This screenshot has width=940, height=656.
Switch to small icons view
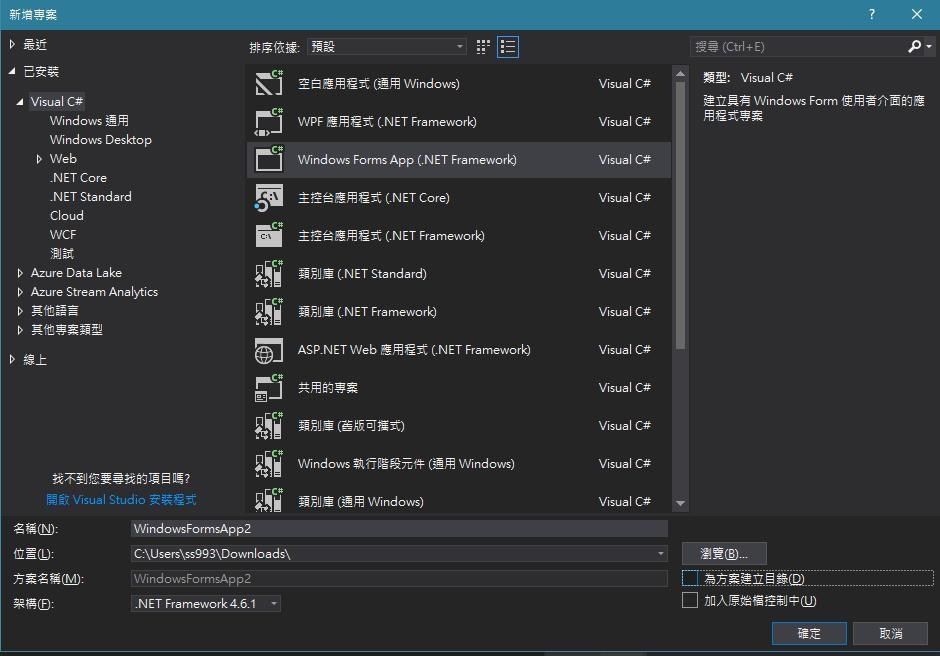tap(484, 47)
